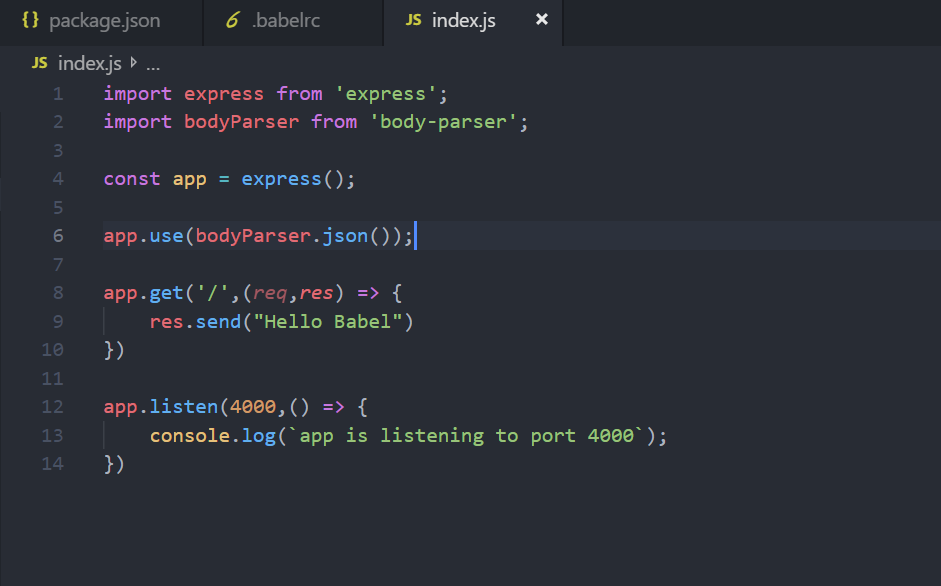
Task: Open the .babelrc tab
Action: (x=285, y=21)
